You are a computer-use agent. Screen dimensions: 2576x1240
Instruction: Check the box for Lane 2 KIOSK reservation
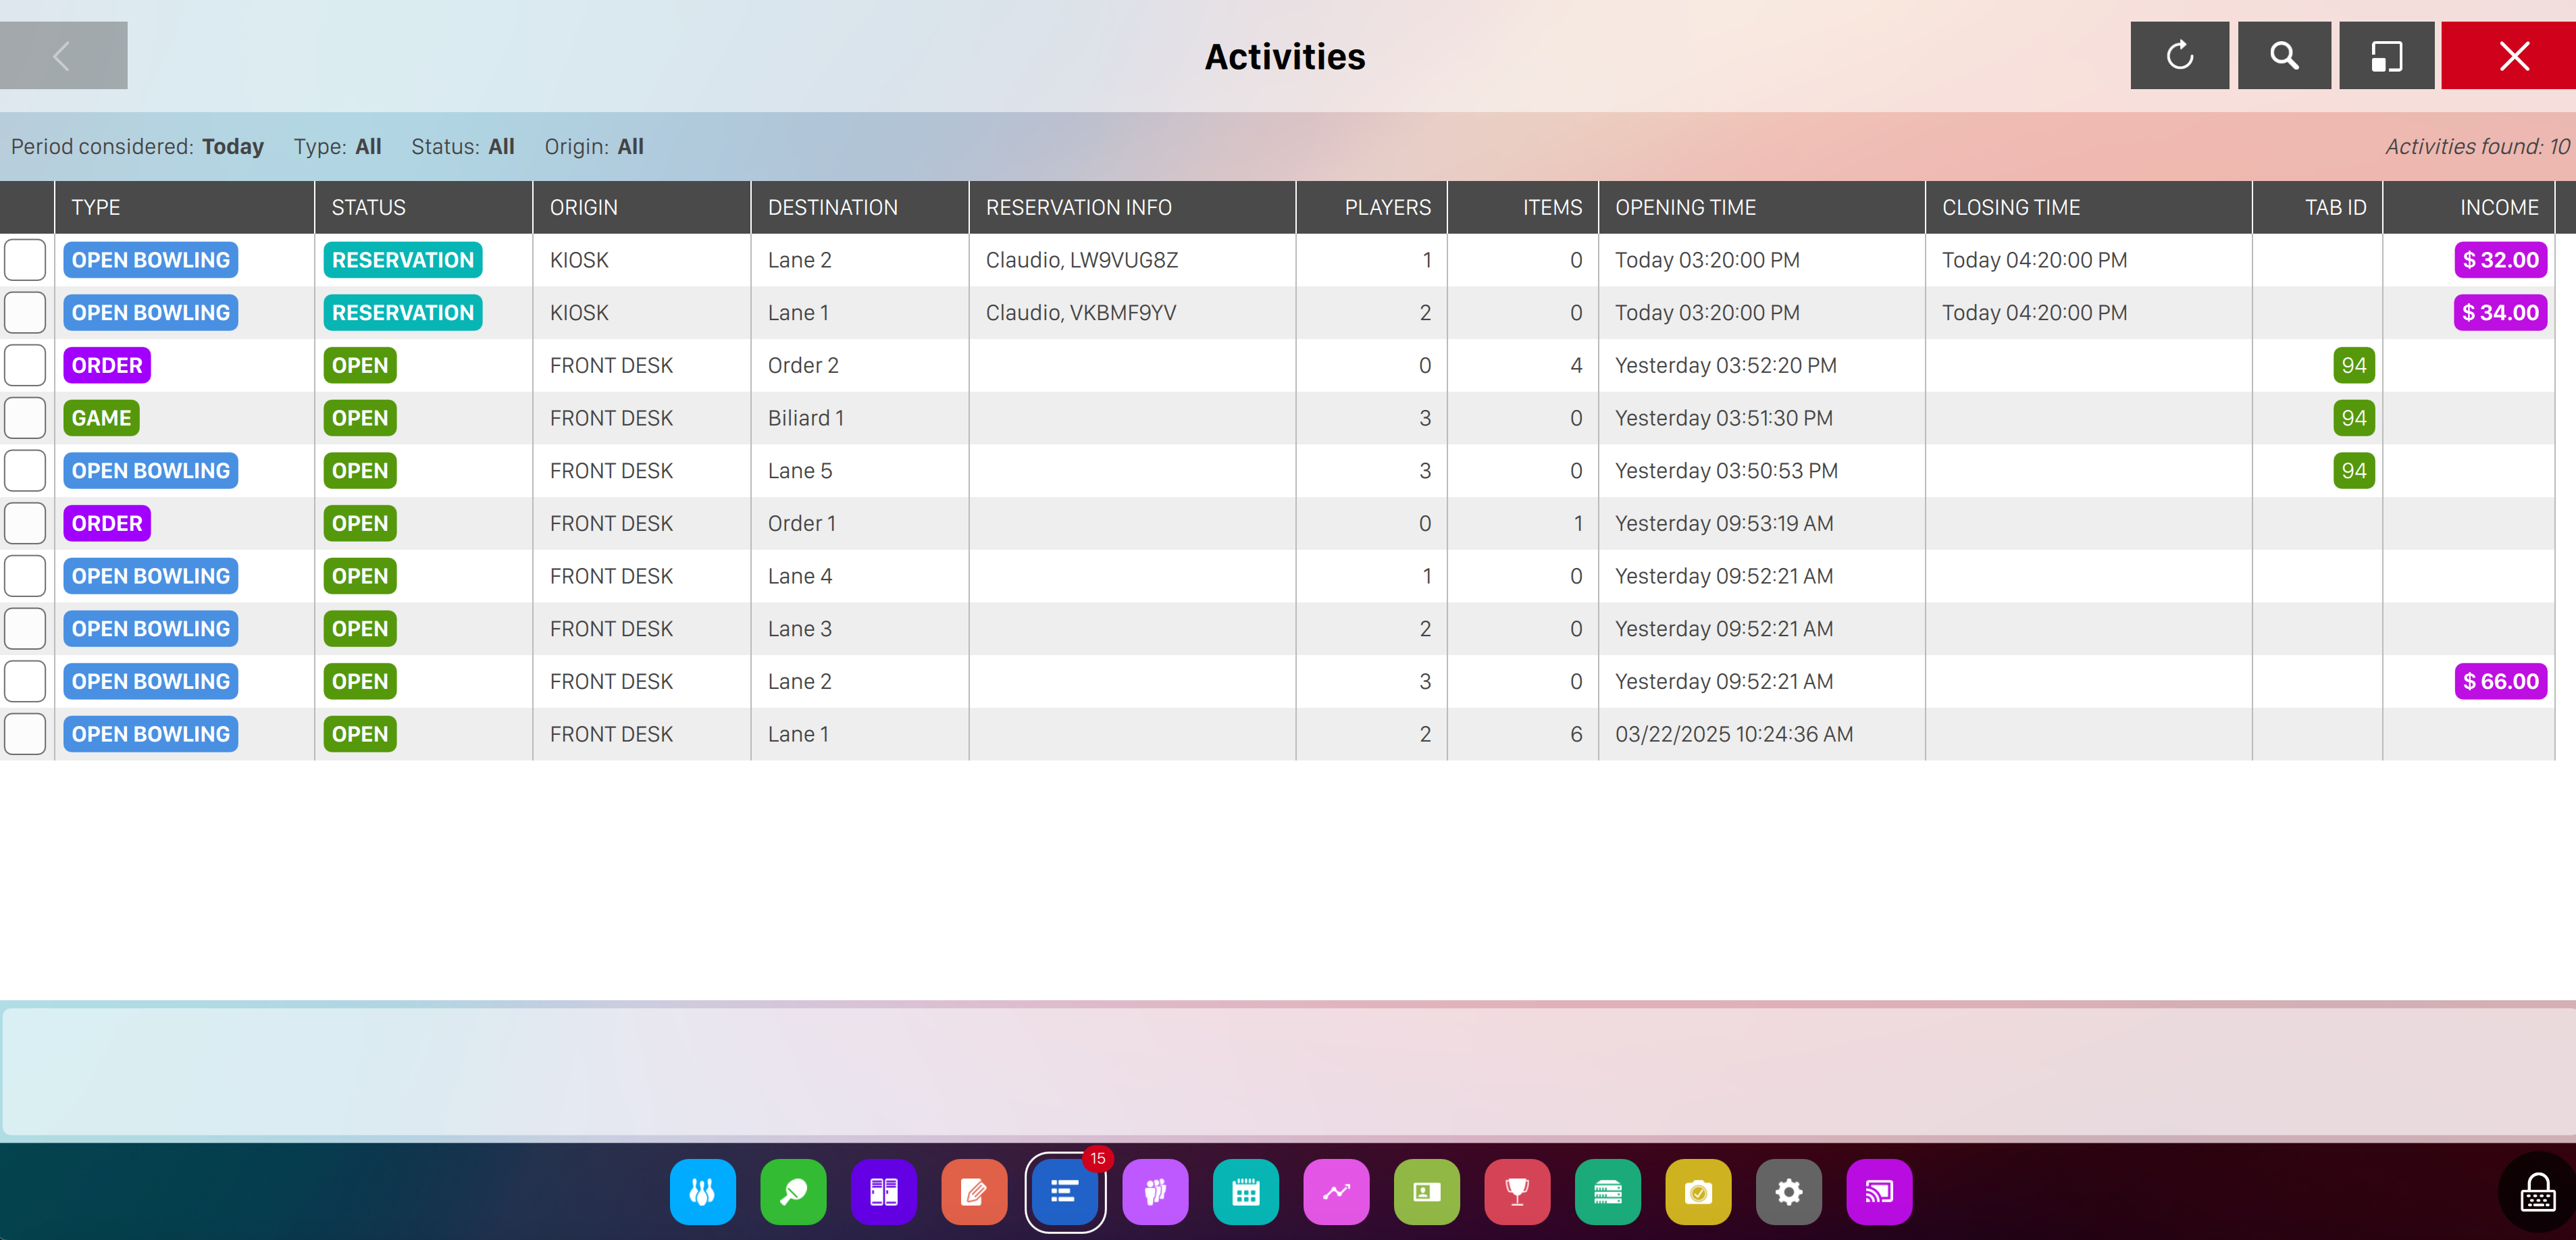25,260
